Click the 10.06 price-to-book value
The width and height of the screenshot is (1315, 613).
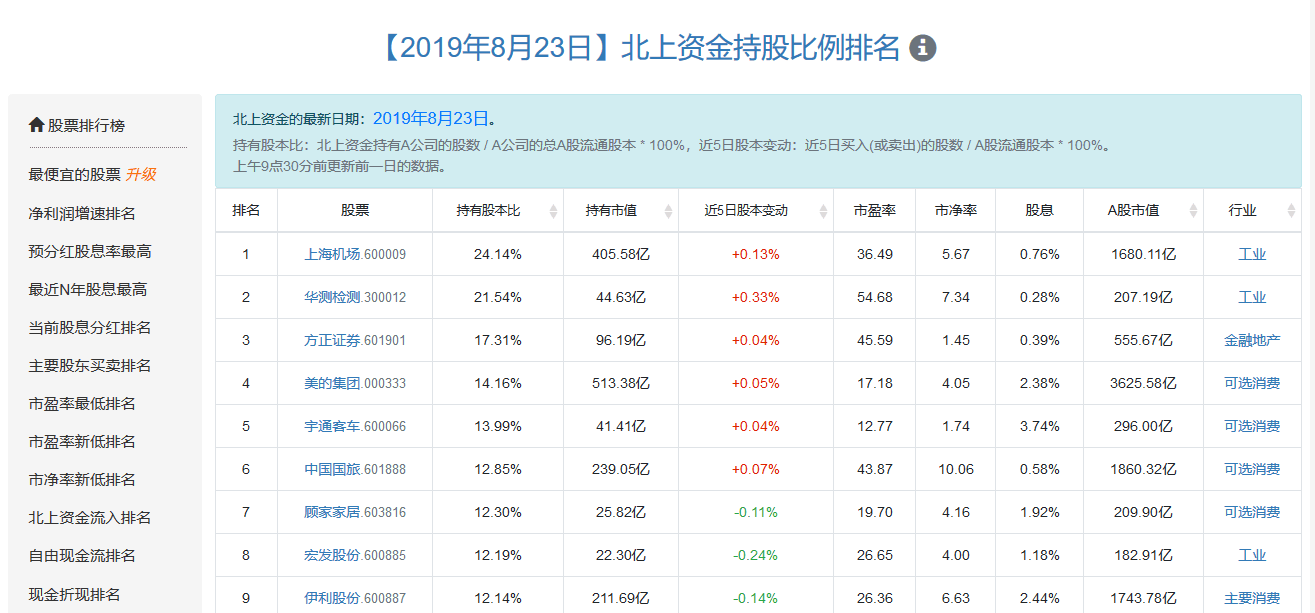point(956,469)
